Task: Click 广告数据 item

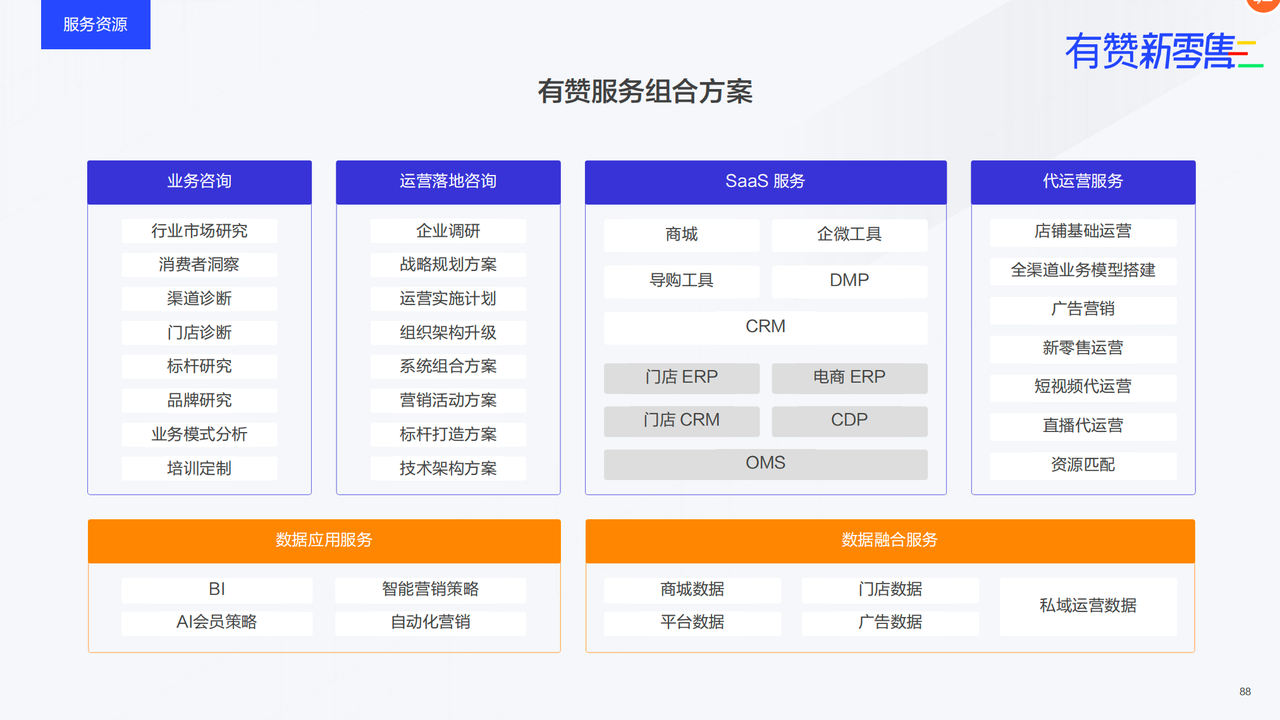Action: tap(890, 623)
